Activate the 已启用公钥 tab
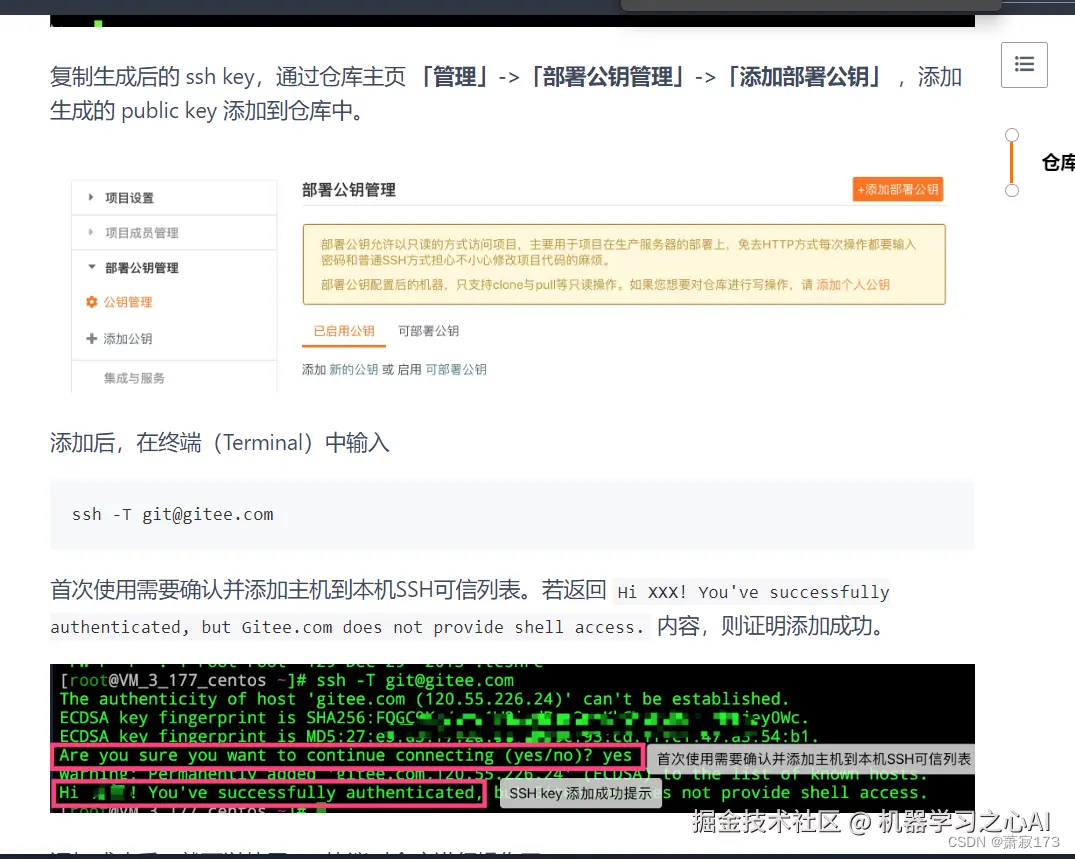The height and width of the screenshot is (859, 1075). (x=343, y=329)
